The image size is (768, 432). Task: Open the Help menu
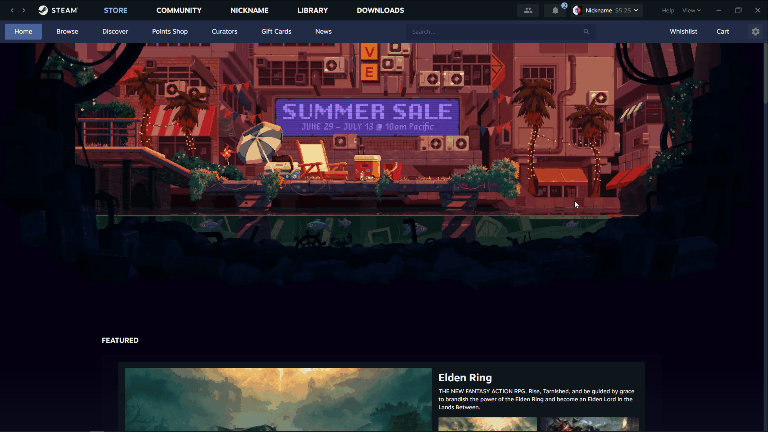(x=668, y=10)
